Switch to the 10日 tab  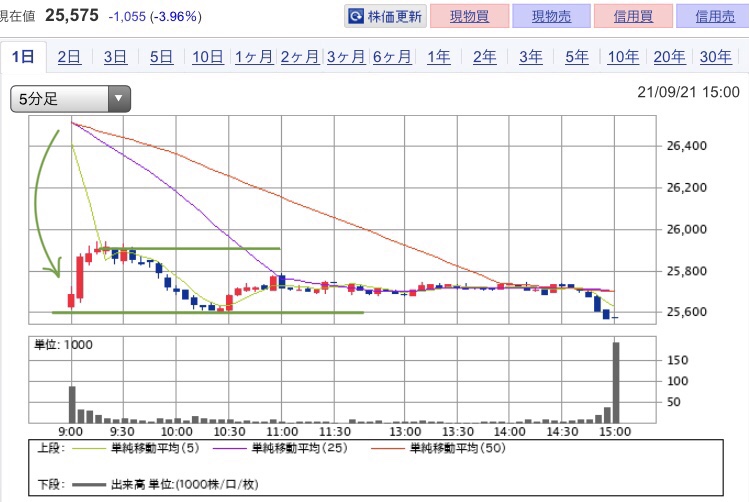207,57
